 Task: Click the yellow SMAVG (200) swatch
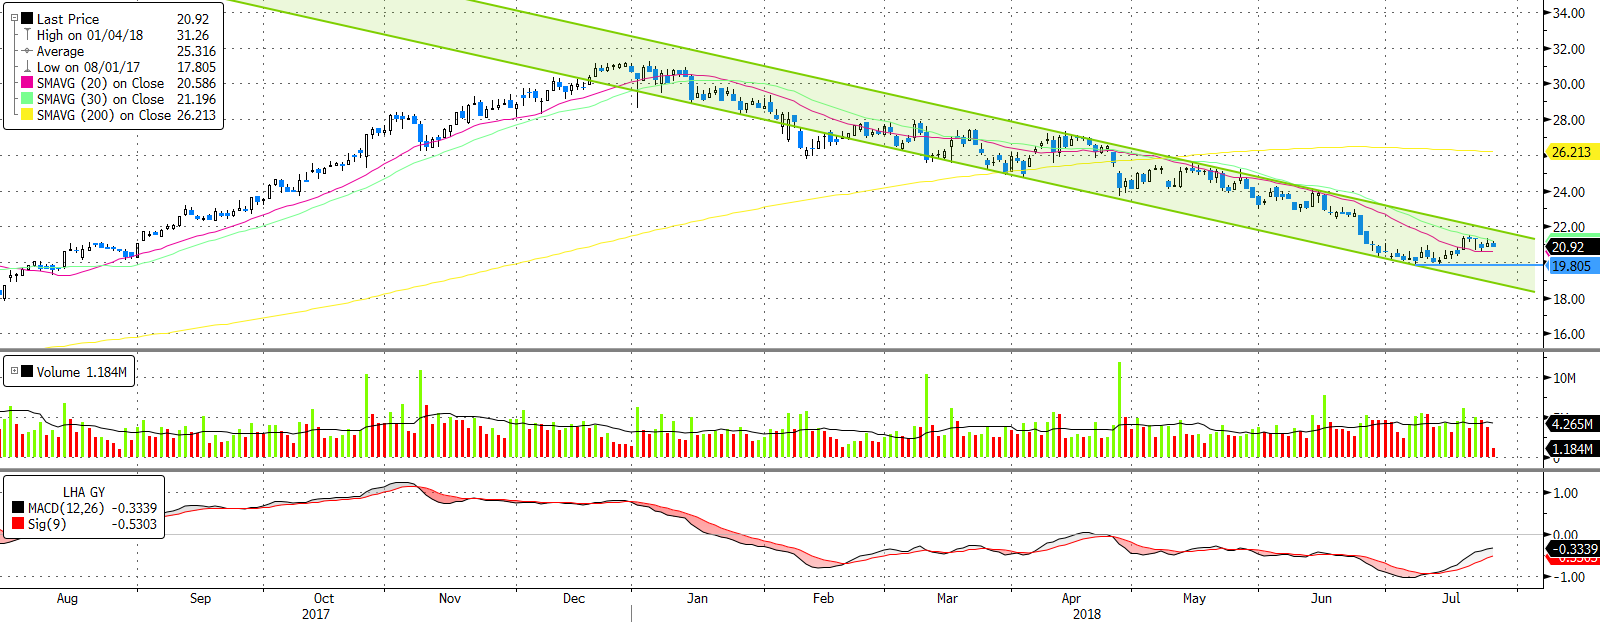pyautogui.click(x=28, y=115)
